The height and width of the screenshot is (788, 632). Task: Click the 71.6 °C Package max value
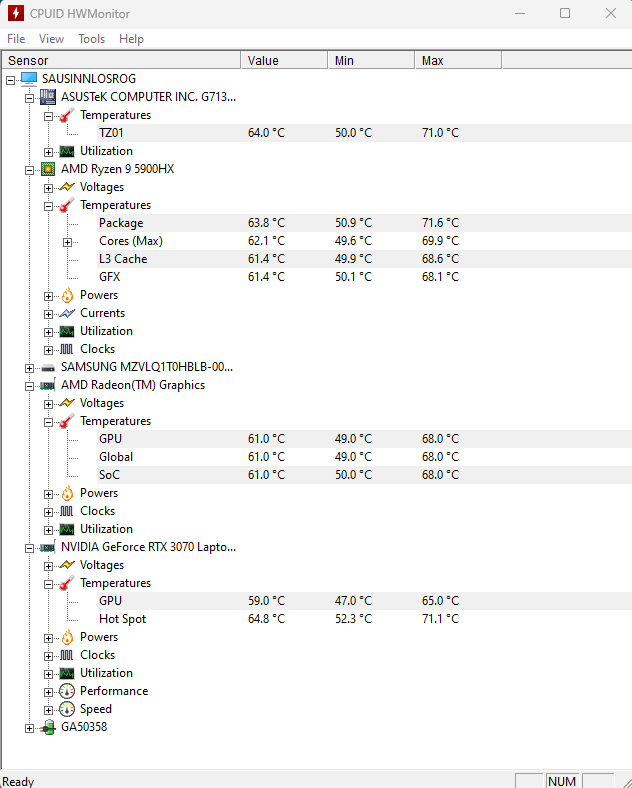click(440, 223)
